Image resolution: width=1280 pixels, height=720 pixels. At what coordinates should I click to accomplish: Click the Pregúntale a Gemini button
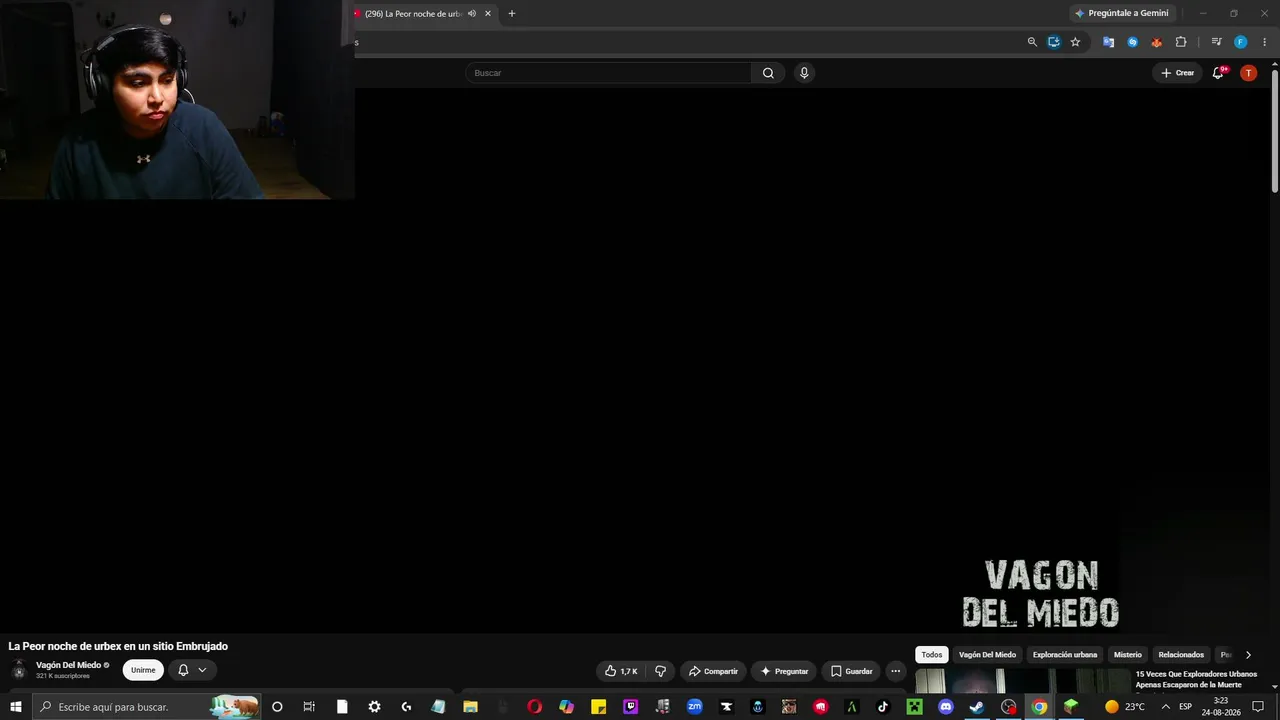1122,13
